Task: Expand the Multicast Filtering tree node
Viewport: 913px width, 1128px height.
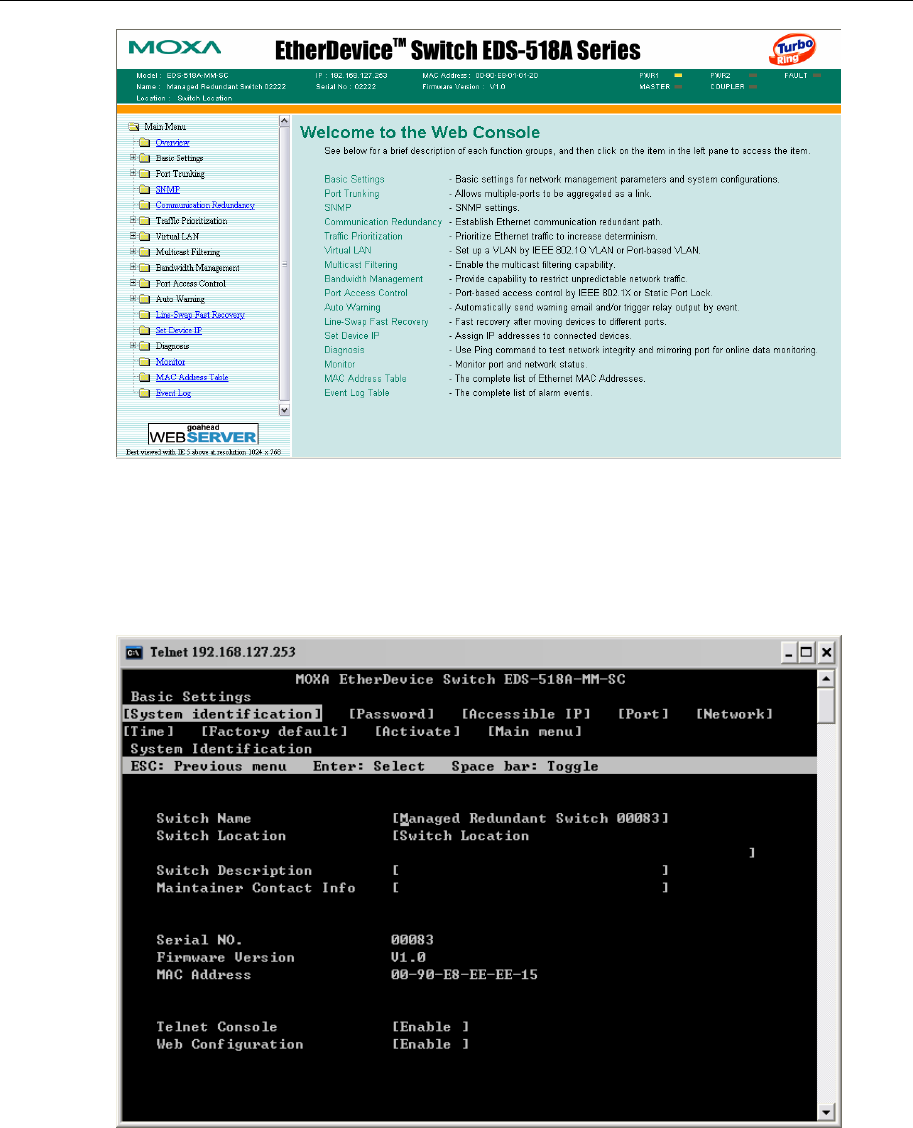Action: coord(133,251)
